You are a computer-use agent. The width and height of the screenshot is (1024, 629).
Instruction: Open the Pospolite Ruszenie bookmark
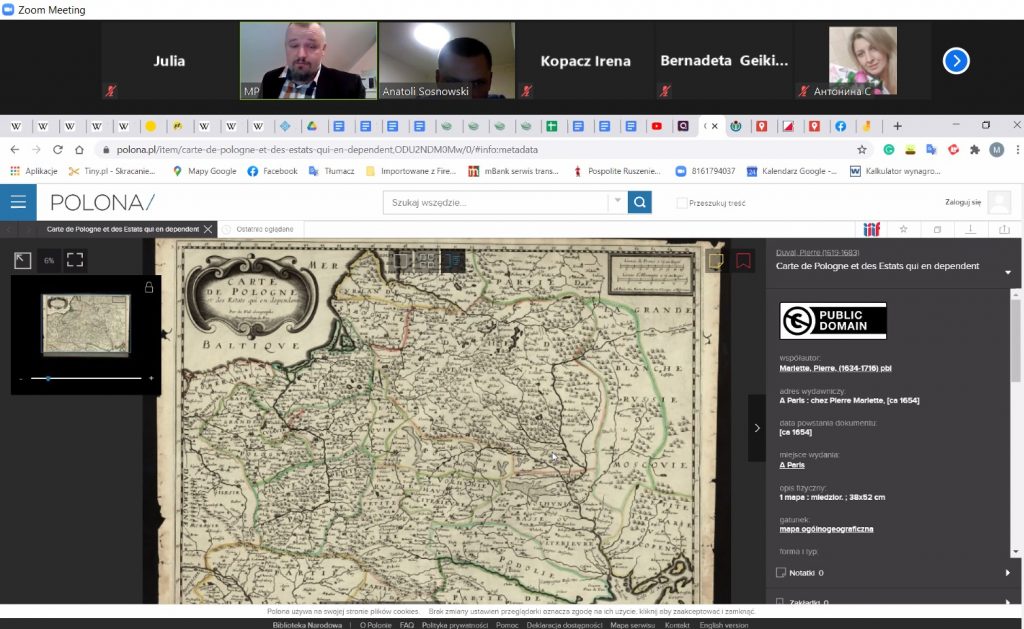616,171
